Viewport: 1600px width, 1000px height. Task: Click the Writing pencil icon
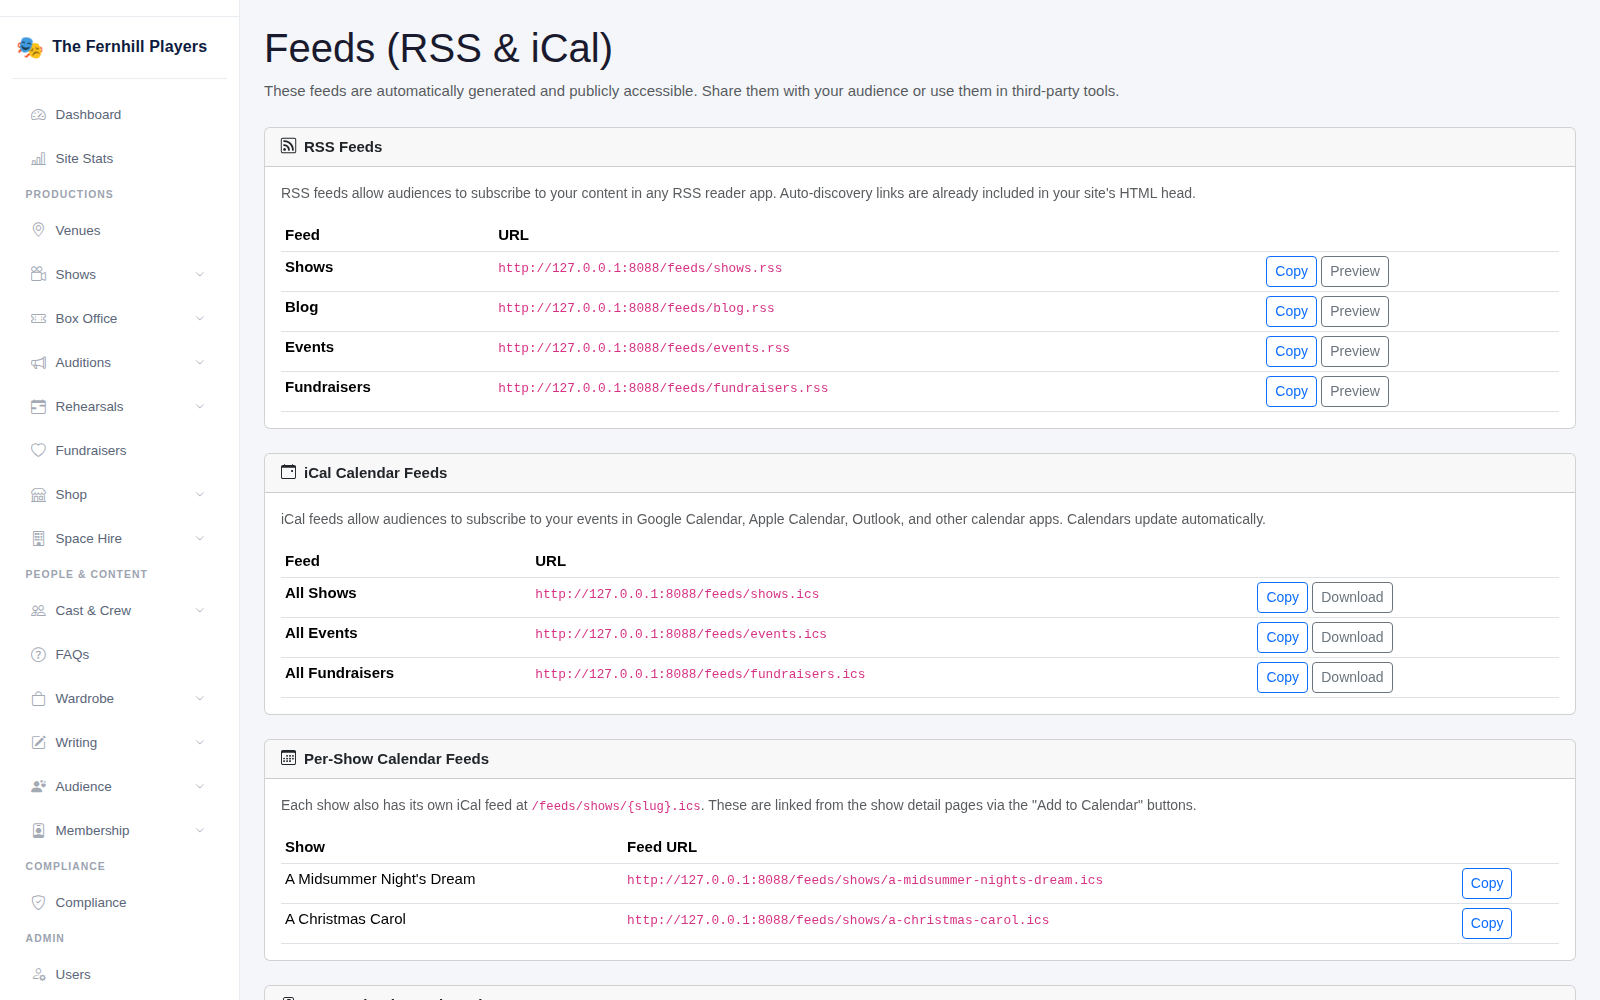point(38,742)
